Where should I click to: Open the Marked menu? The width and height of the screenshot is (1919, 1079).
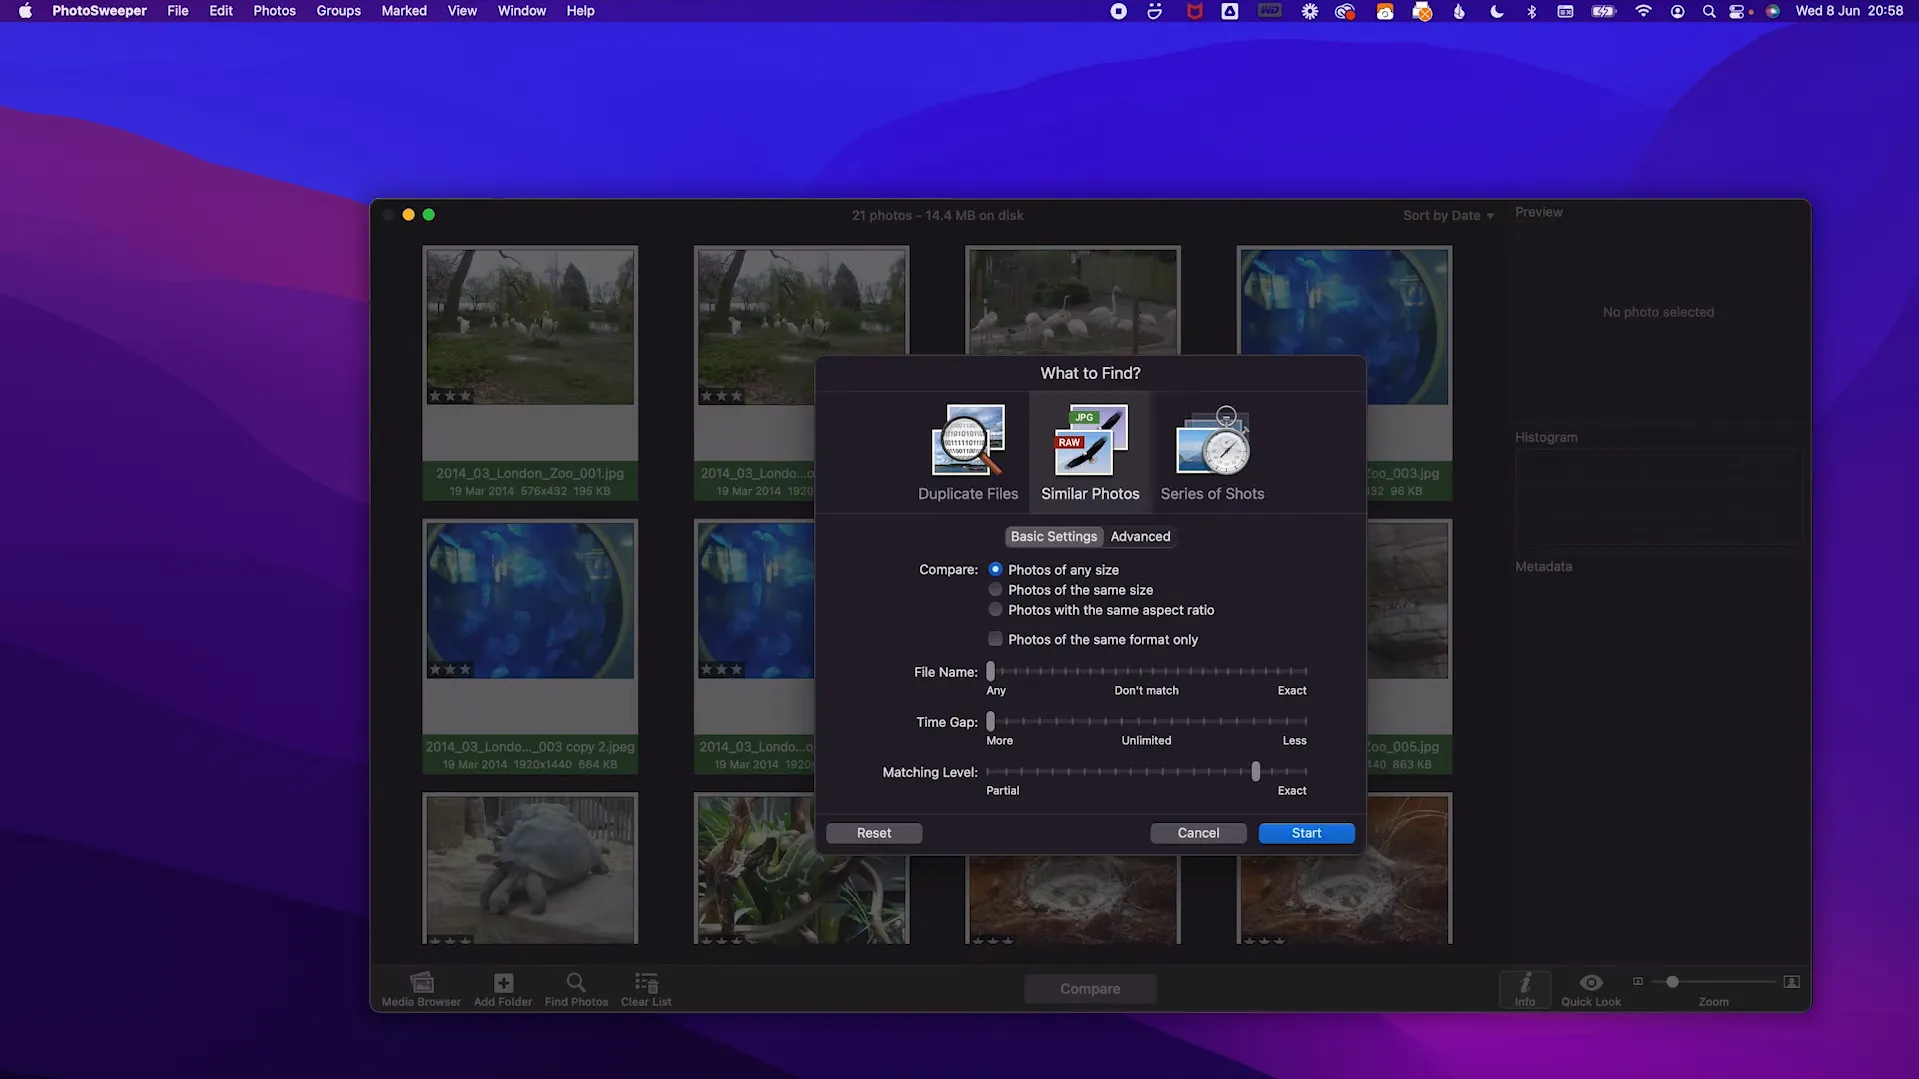tap(404, 11)
